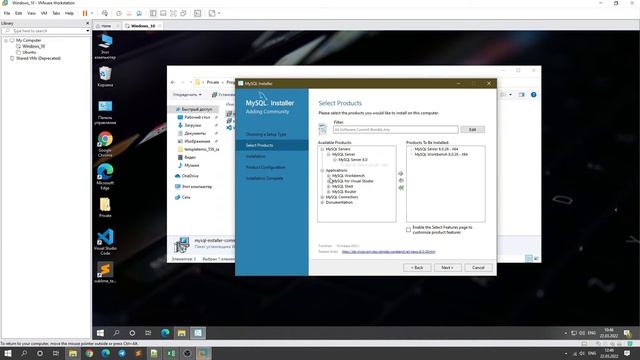Click the guest Windows Start button
The image size is (640, 360).
100,333
